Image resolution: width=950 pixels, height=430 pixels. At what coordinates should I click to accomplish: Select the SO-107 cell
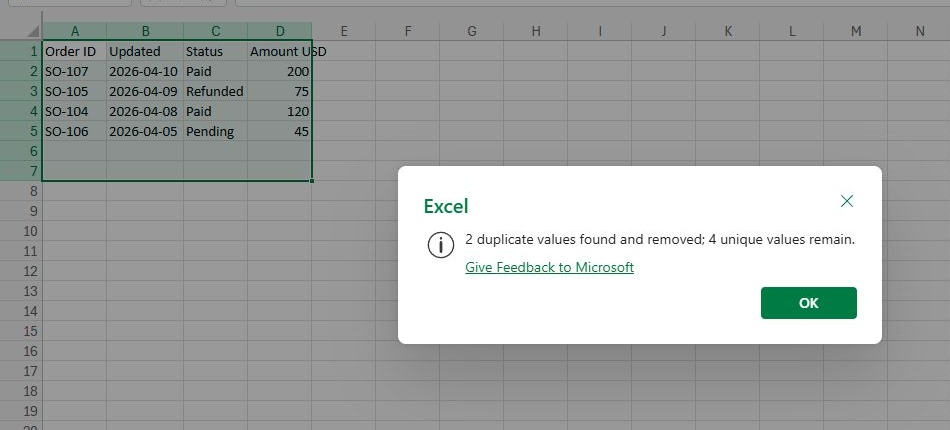[75, 71]
